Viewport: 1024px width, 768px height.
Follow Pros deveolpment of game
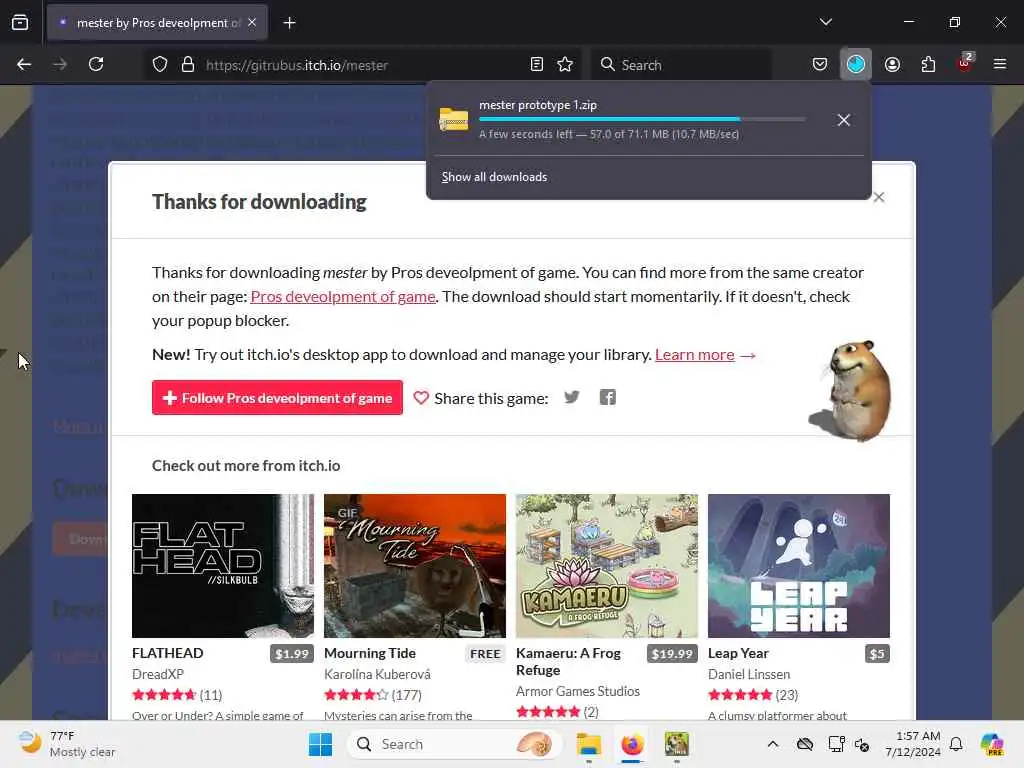(278, 398)
